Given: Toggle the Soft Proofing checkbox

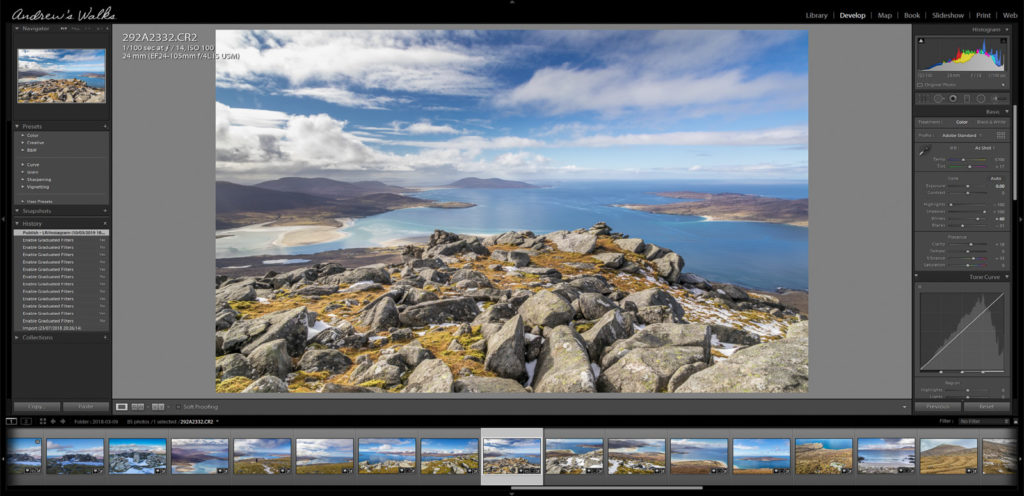Looking at the screenshot, I should click(x=178, y=407).
